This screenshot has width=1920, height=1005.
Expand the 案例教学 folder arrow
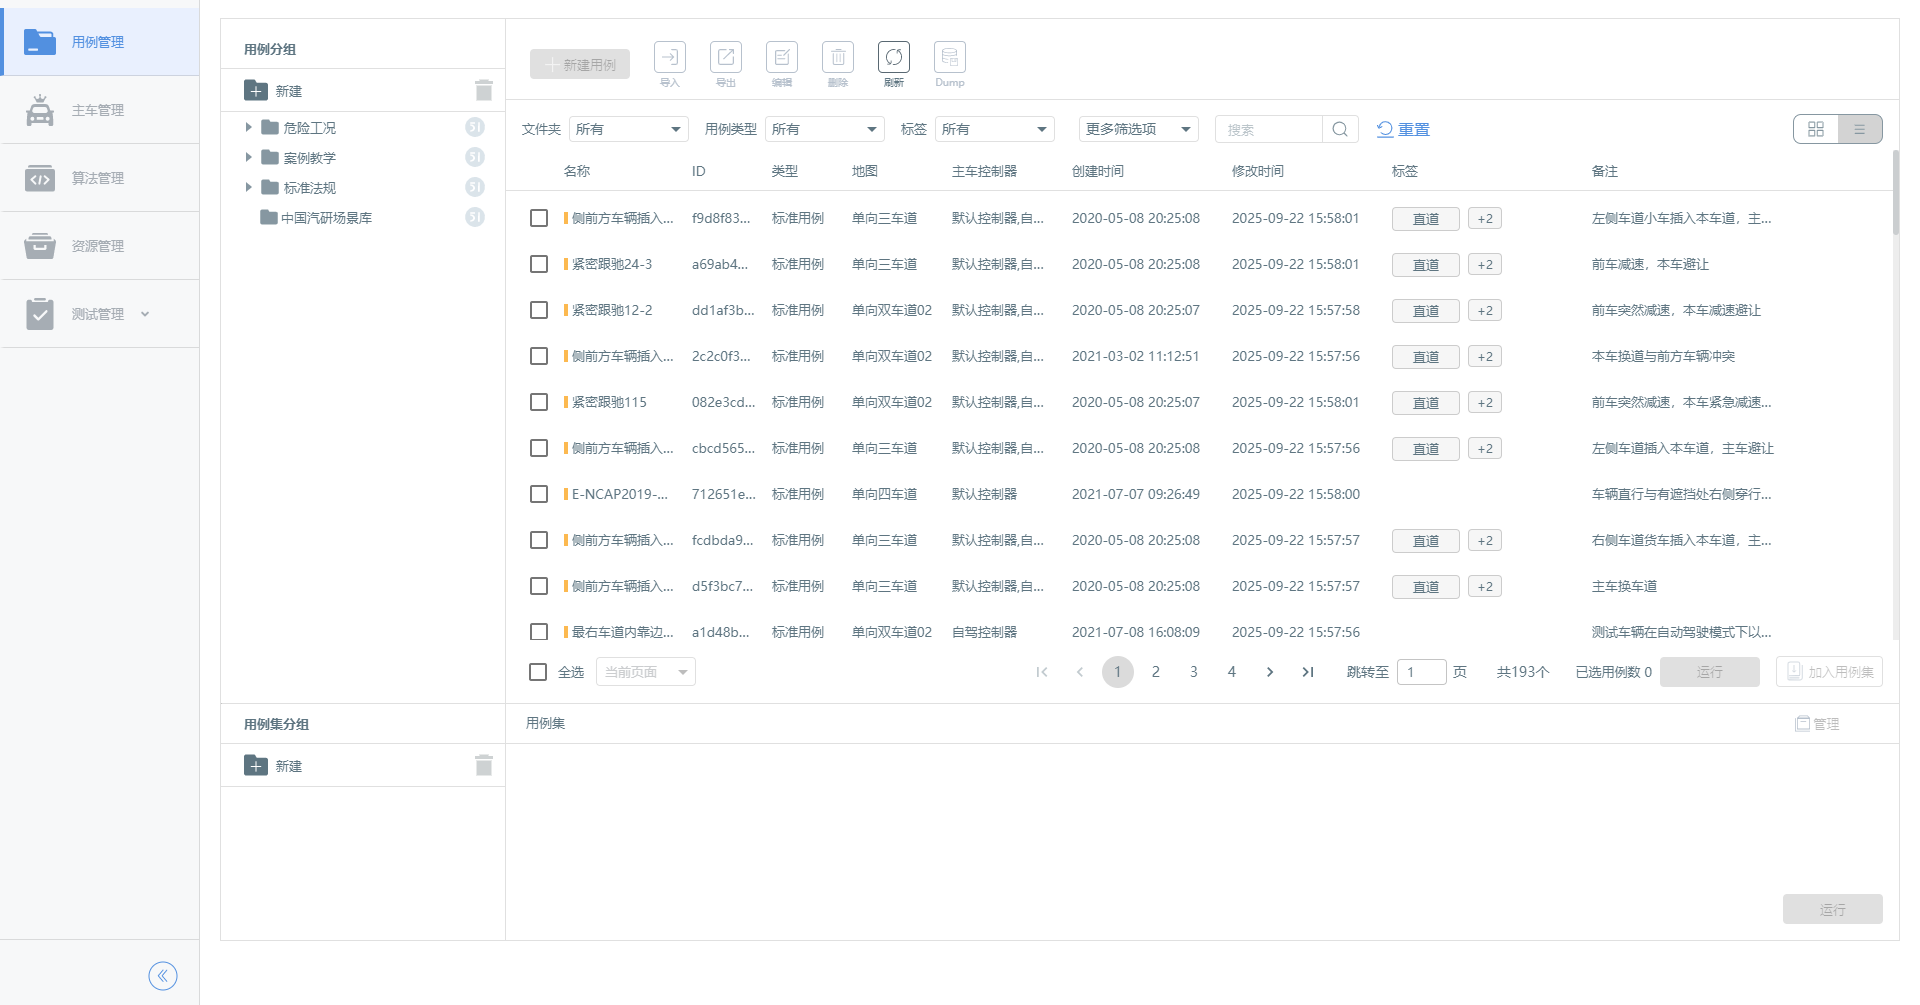[248, 158]
